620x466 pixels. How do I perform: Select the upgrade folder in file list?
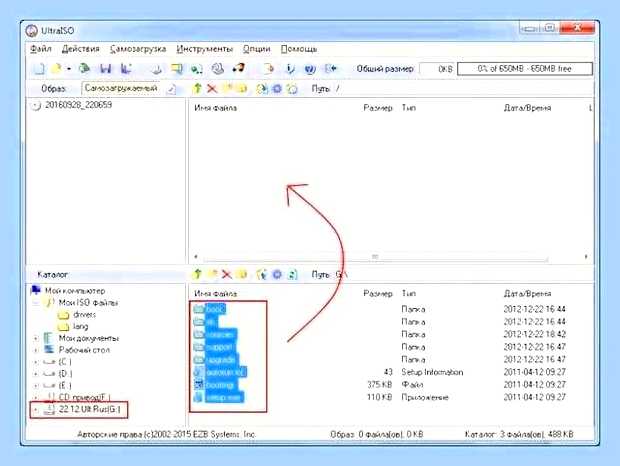coord(221,360)
